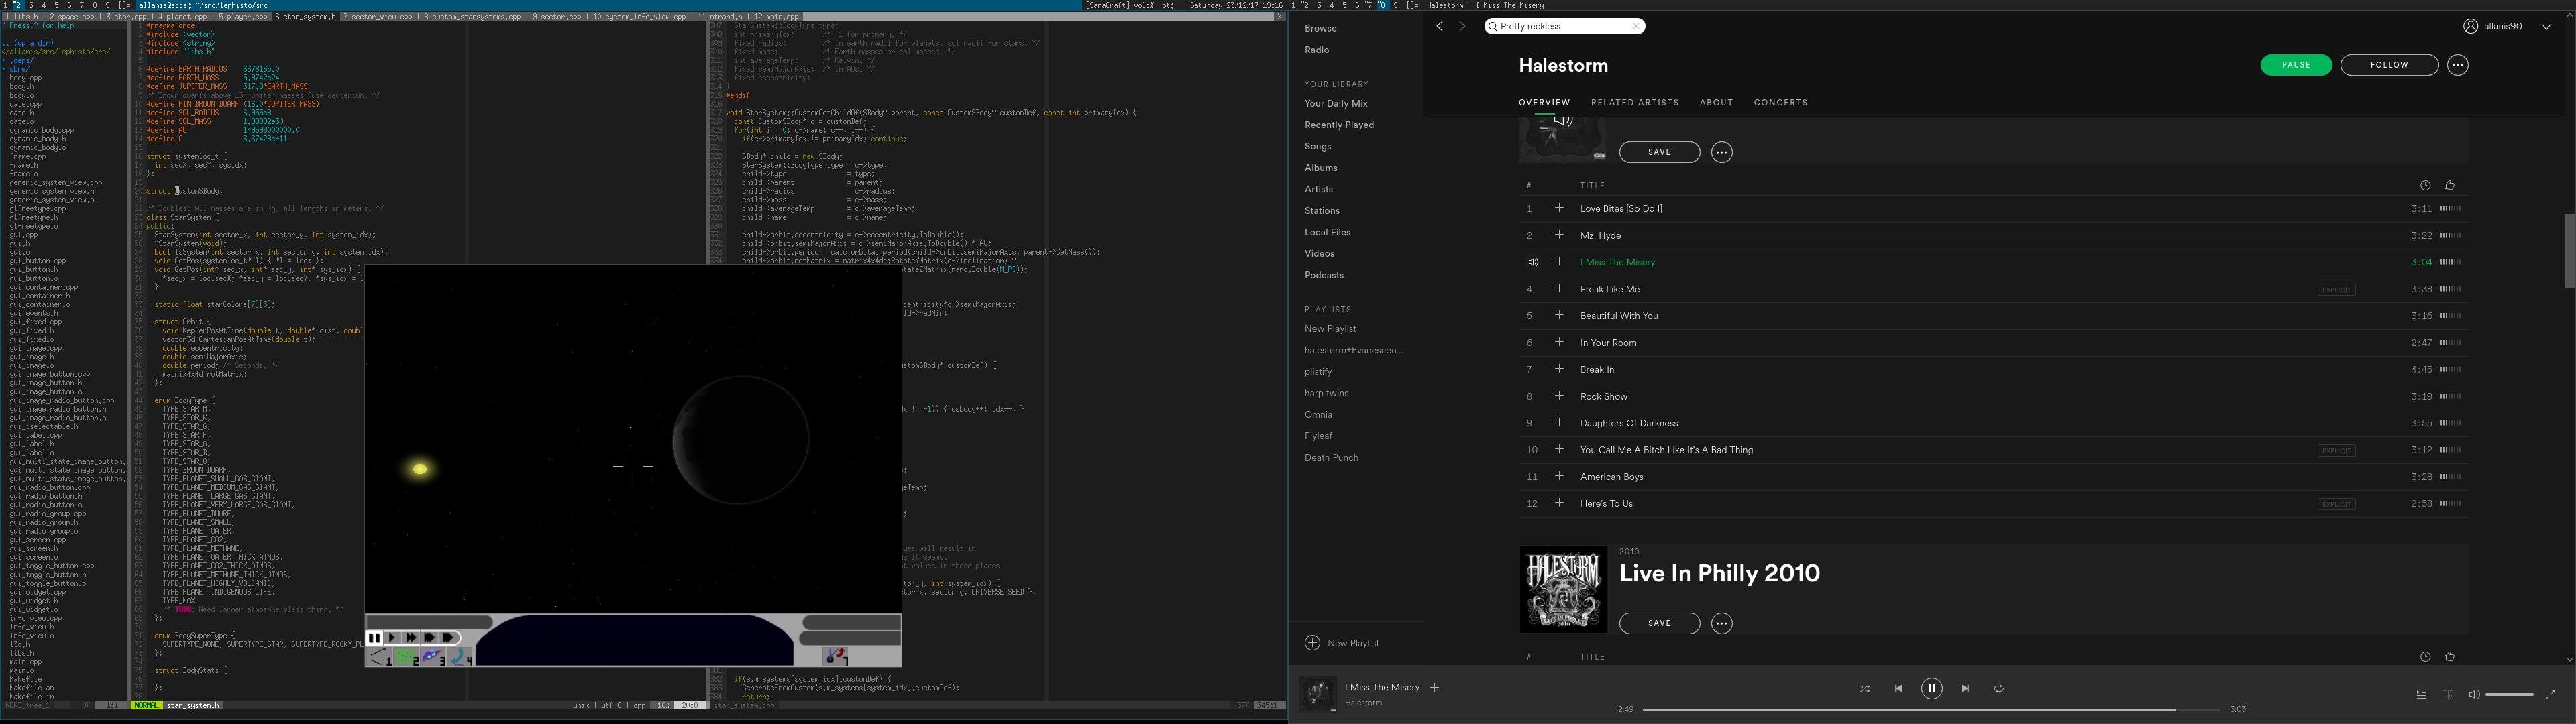Click the phone comms icon
This screenshot has width=2576, height=724.
click(x=459, y=657)
